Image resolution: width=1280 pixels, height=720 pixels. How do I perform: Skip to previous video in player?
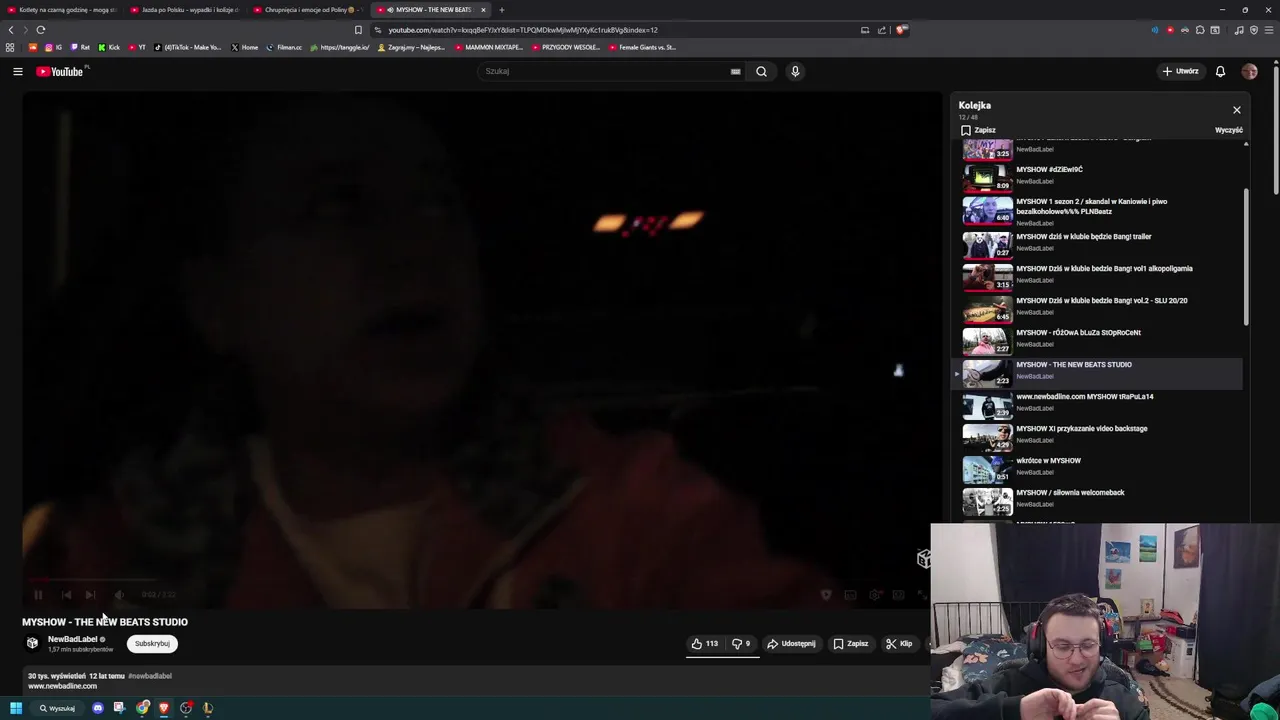66,595
